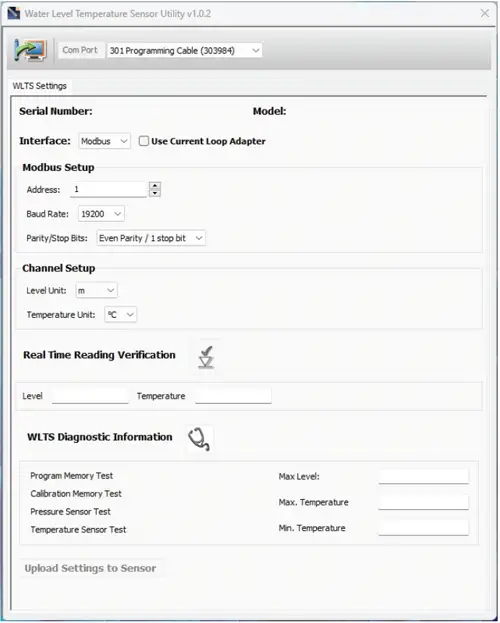
Task: Click the Com Port label
Action: pyautogui.click(x=80, y=50)
